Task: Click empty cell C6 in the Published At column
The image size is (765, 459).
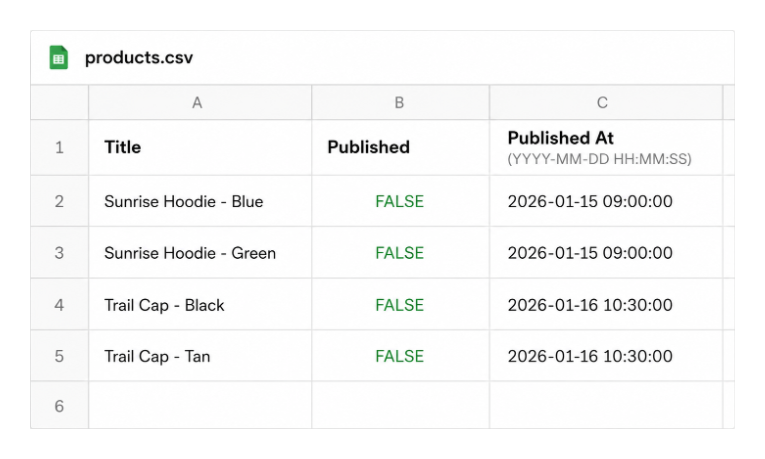Action: tap(606, 405)
